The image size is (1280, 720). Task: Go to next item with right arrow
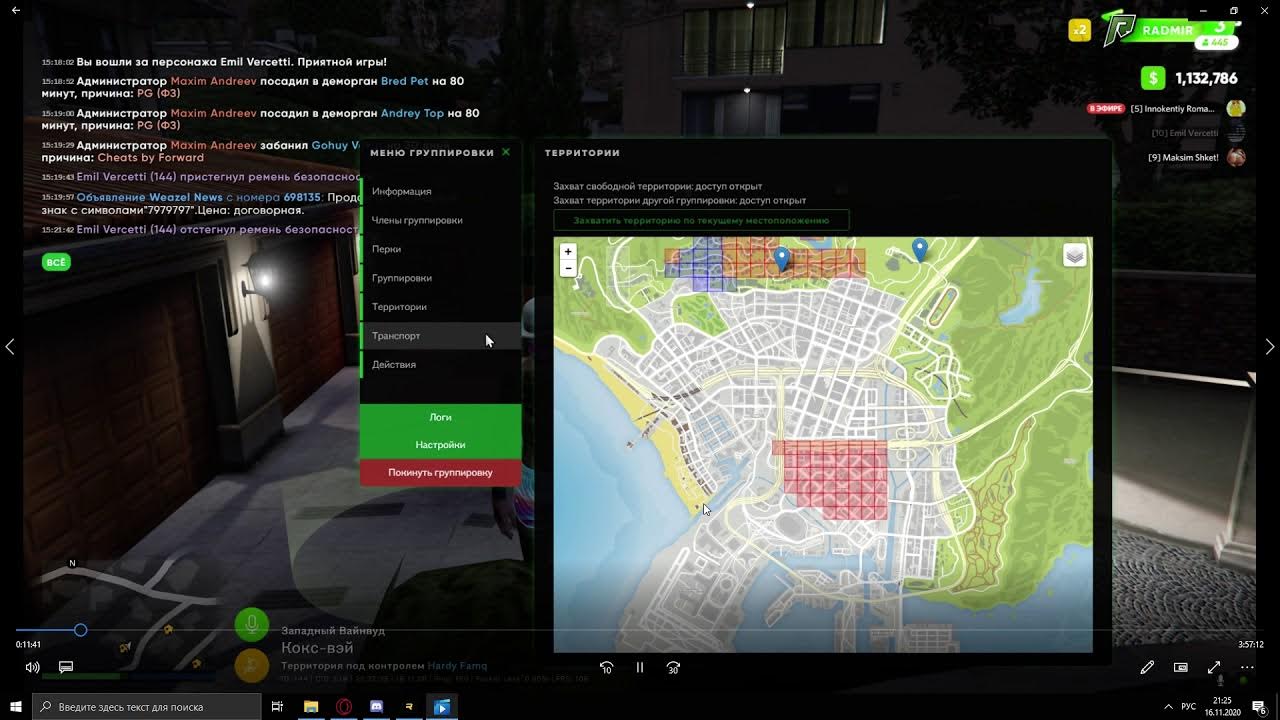[x=1269, y=346]
